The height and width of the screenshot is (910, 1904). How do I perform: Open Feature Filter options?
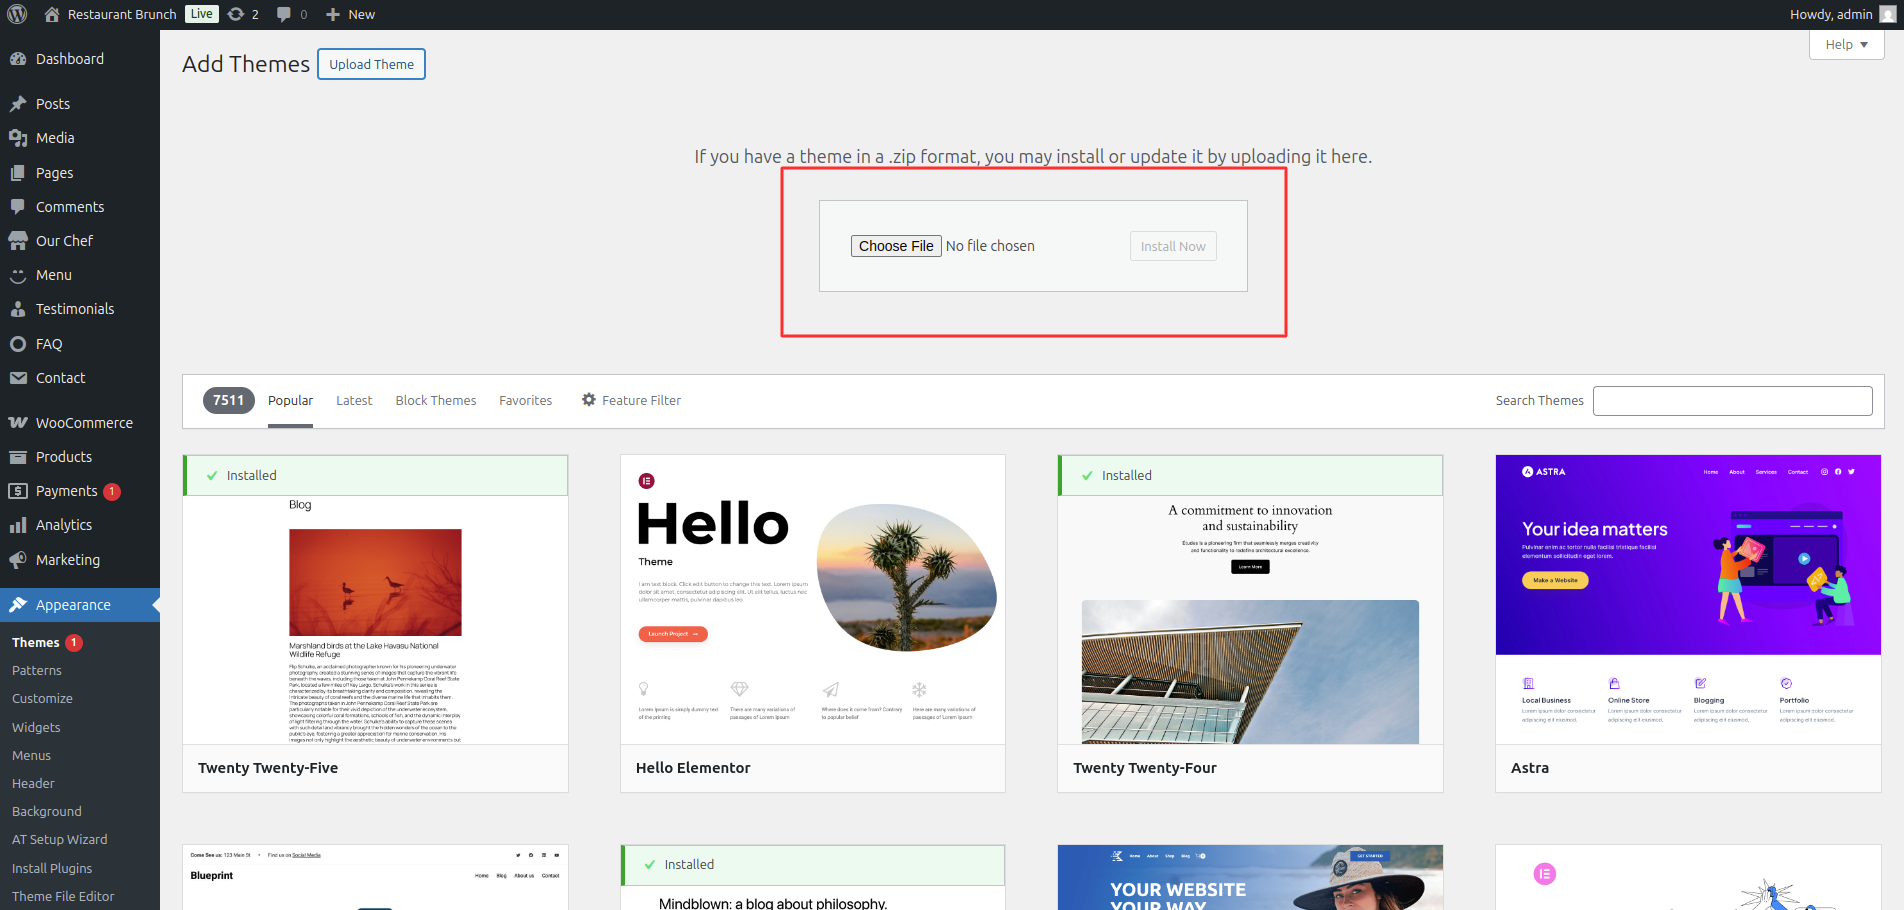click(x=631, y=400)
